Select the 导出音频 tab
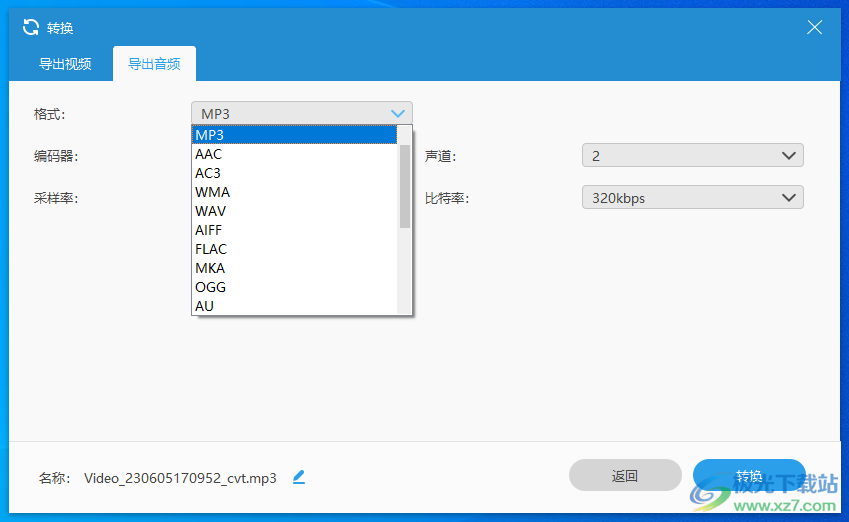 154,64
